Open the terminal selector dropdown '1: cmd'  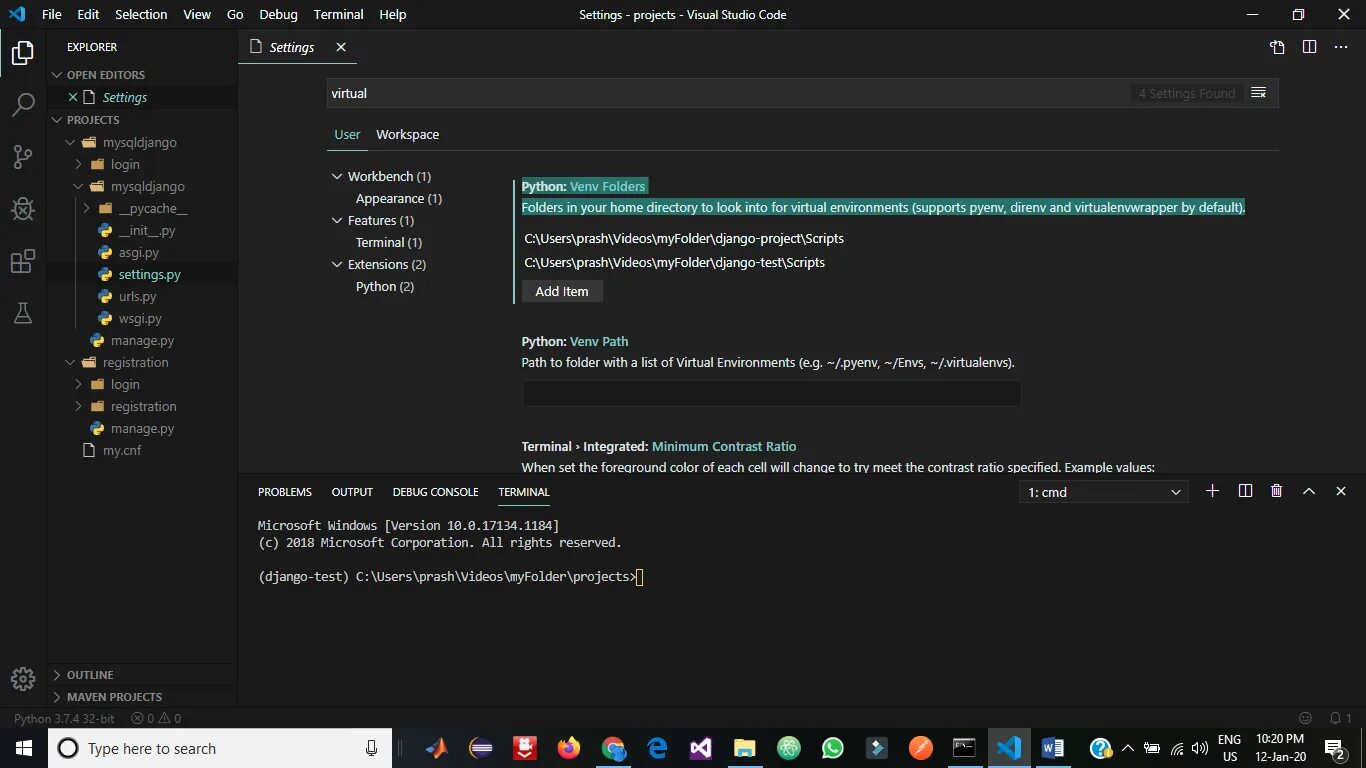pyautogui.click(x=1103, y=492)
